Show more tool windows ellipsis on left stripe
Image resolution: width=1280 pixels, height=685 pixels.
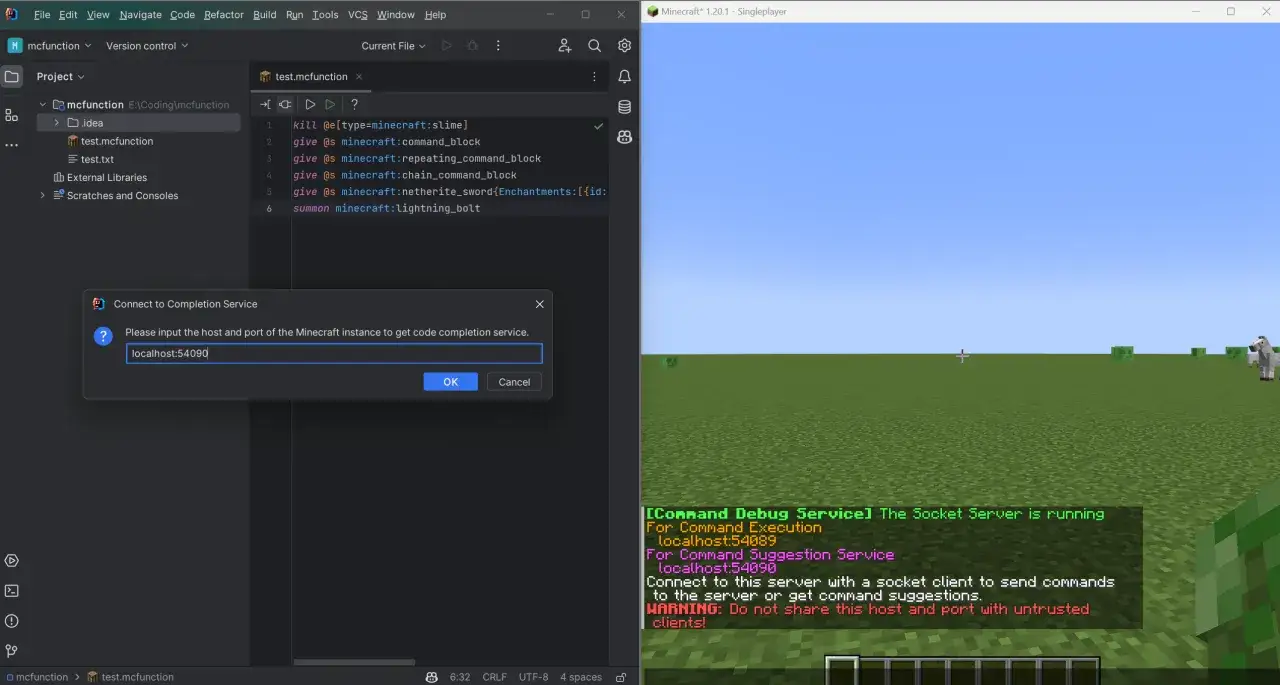pyautogui.click(x=12, y=145)
